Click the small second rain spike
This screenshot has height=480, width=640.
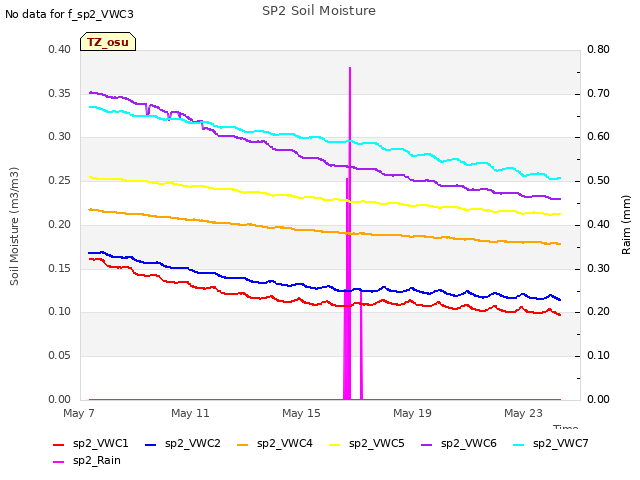pyautogui.click(x=361, y=345)
